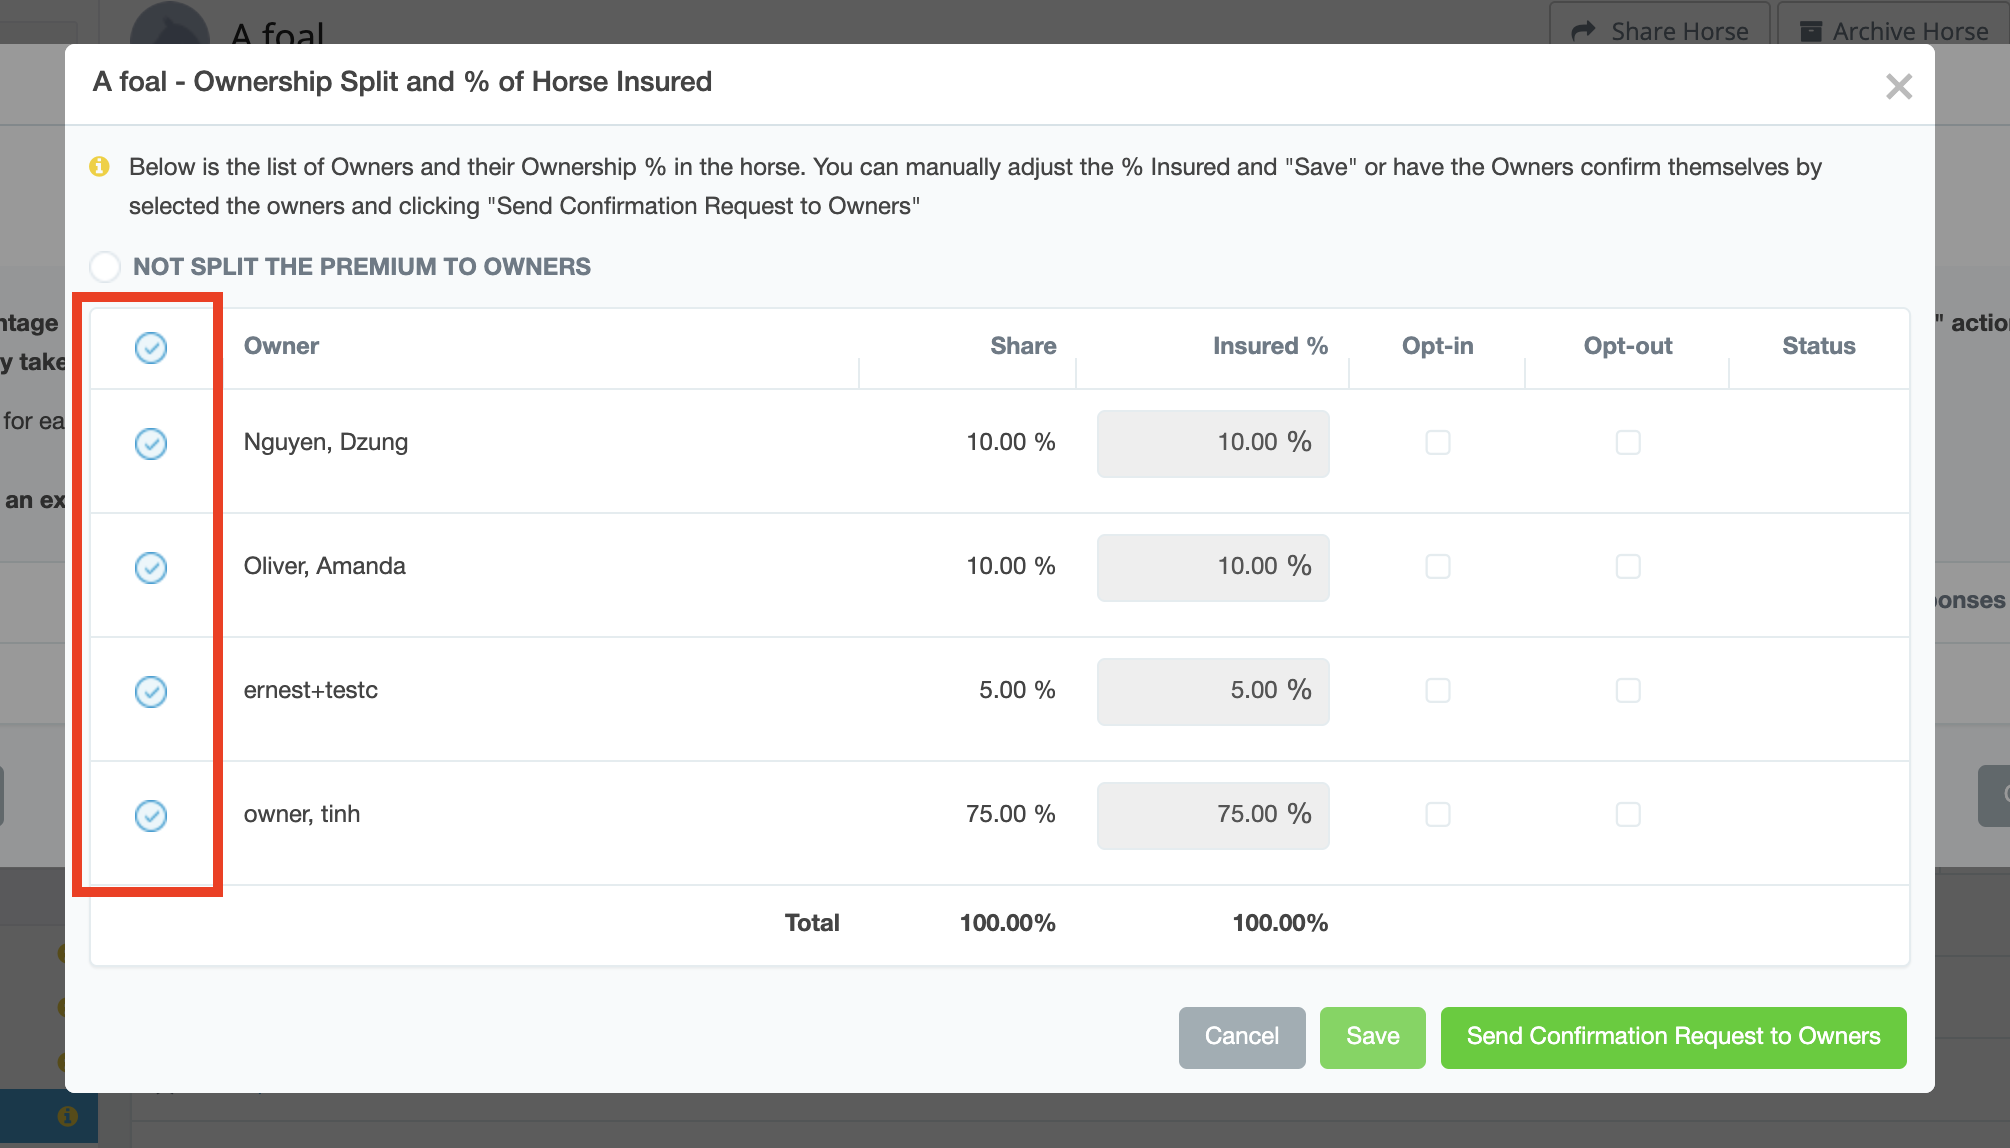
Task: Deselect the Nguyen, Dzung row checkmark
Action: coord(151,444)
